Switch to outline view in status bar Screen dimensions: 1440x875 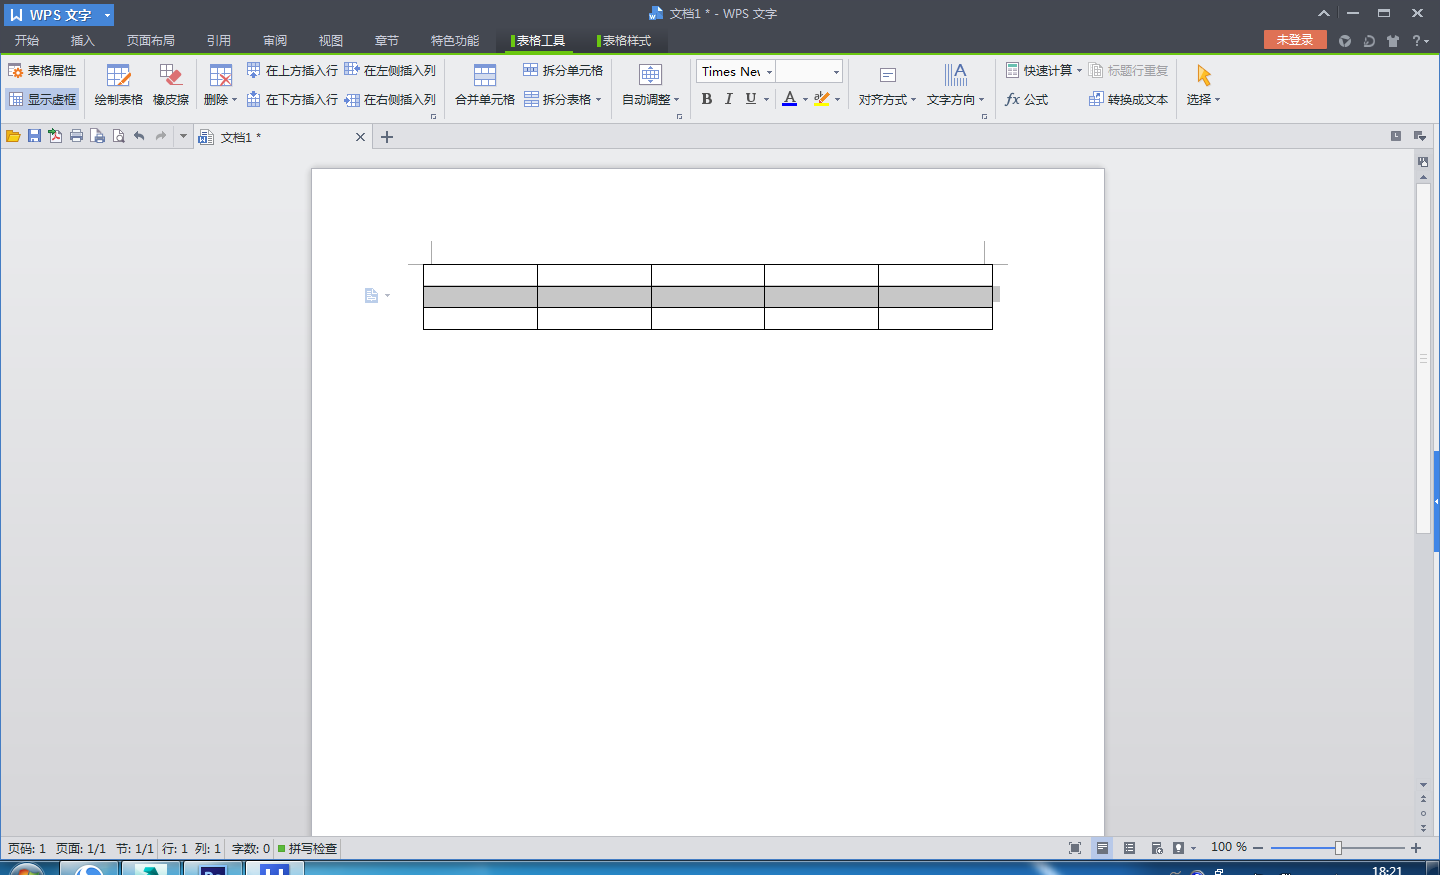tap(1129, 848)
